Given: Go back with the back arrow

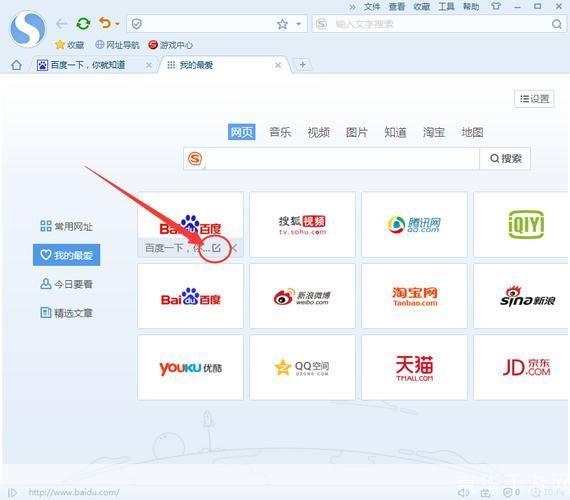Looking at the screenshot, I should click(62, 24).
